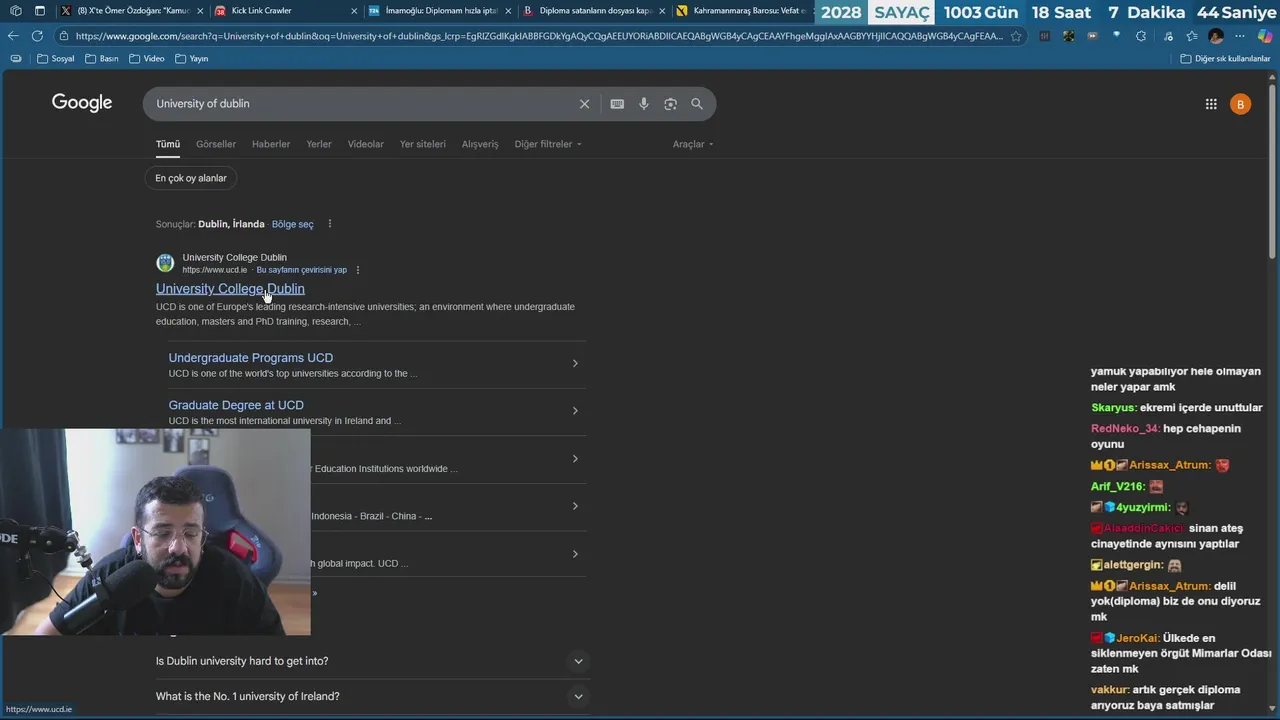Open the Edge profile picture

(1216, 36)
